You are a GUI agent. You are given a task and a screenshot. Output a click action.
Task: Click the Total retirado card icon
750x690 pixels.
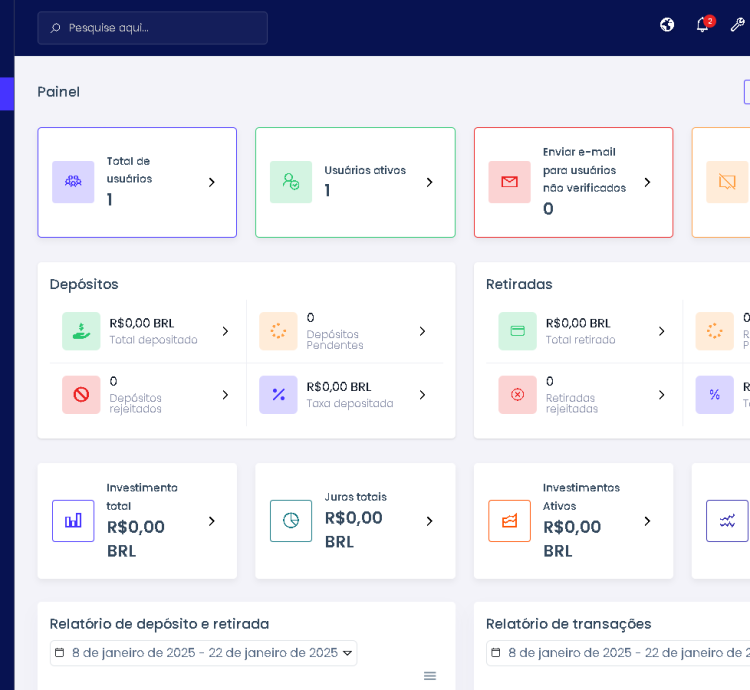517,331
